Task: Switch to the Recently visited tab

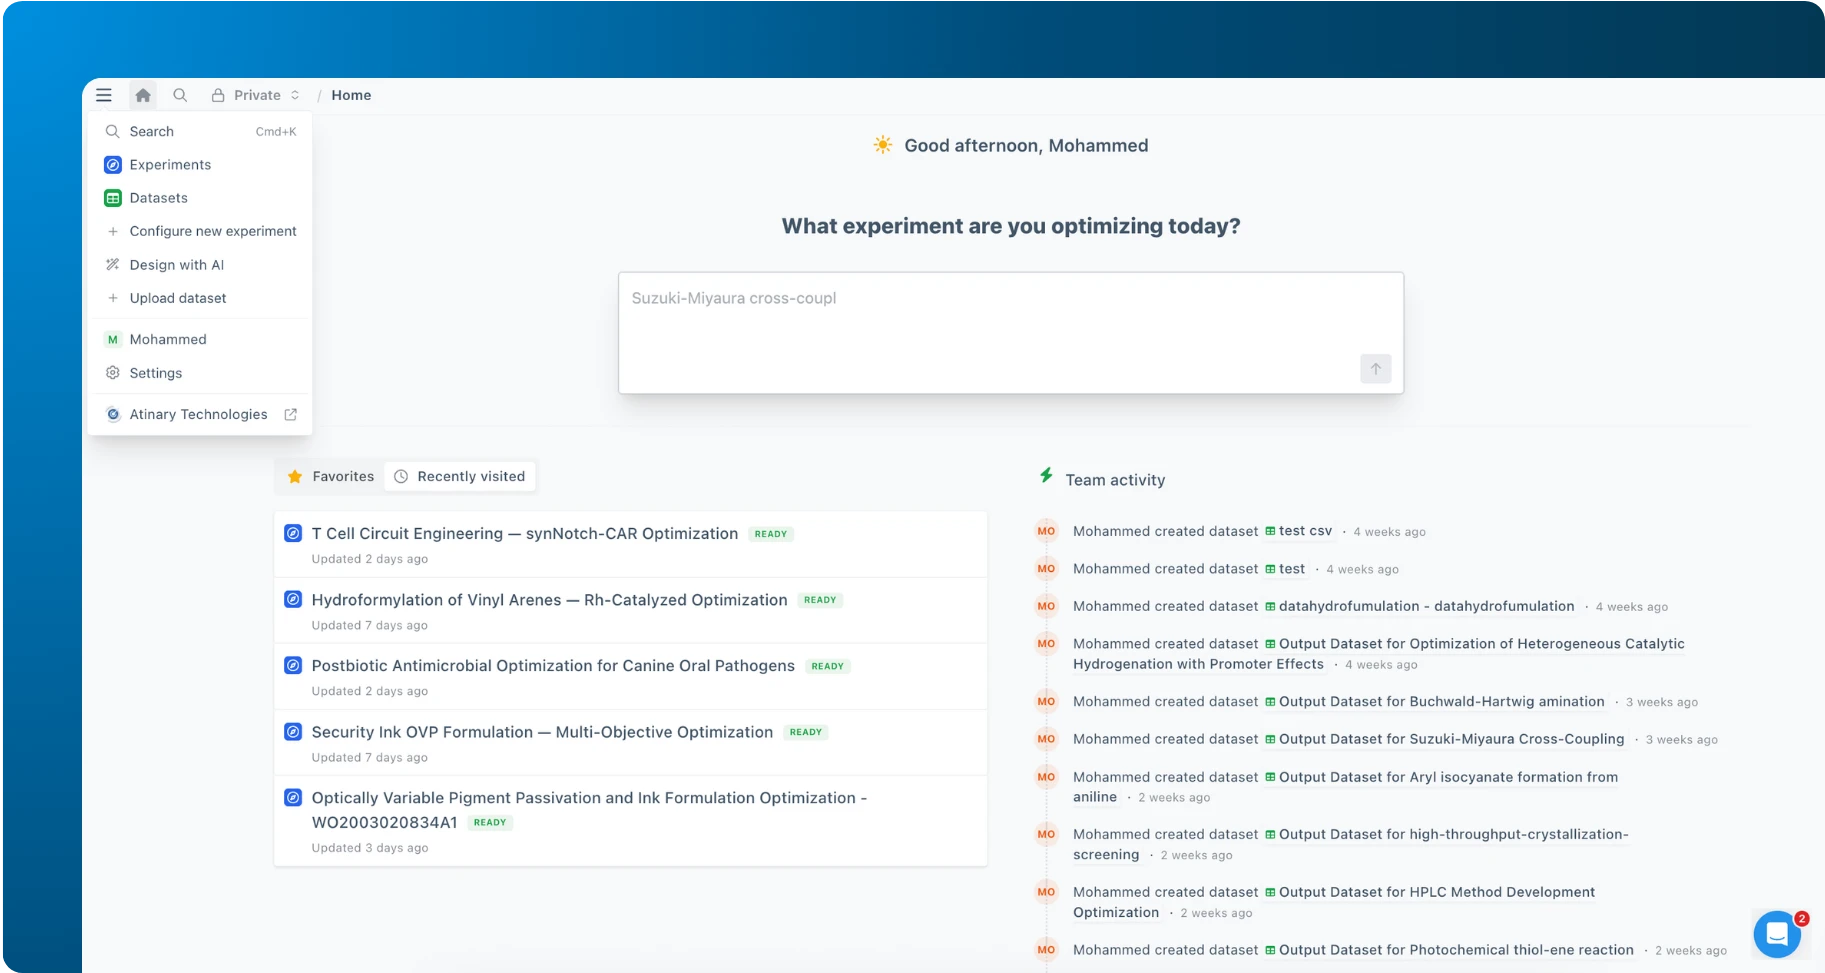Action: tap(460, 477)
